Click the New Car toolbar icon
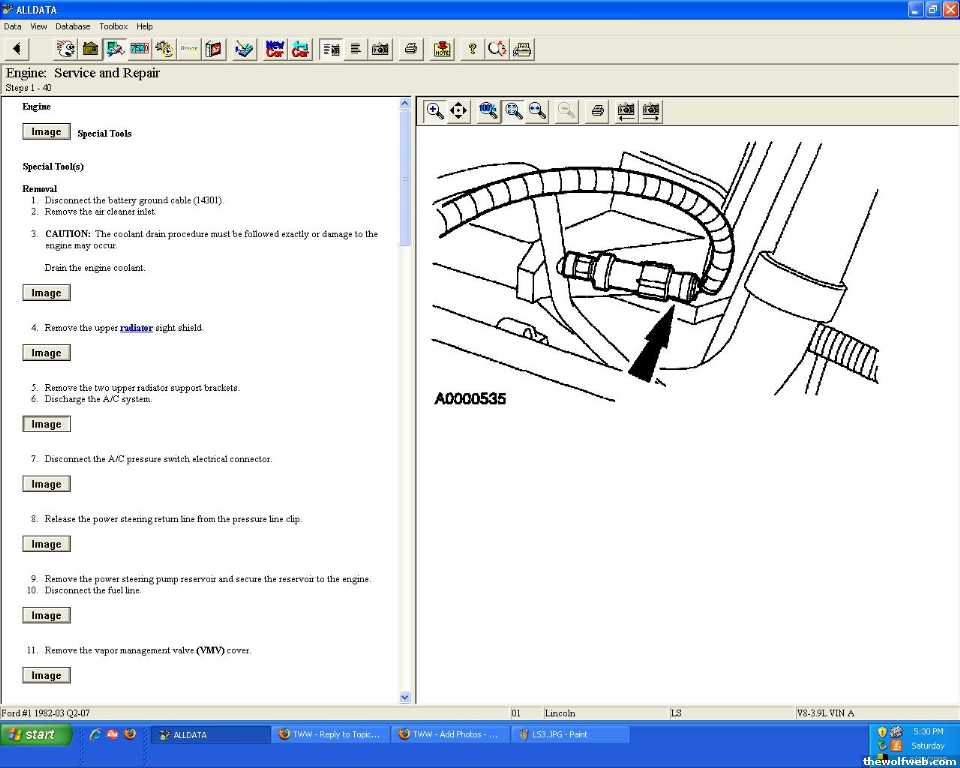The image size is (960, 768). click(x=275, y=49)
